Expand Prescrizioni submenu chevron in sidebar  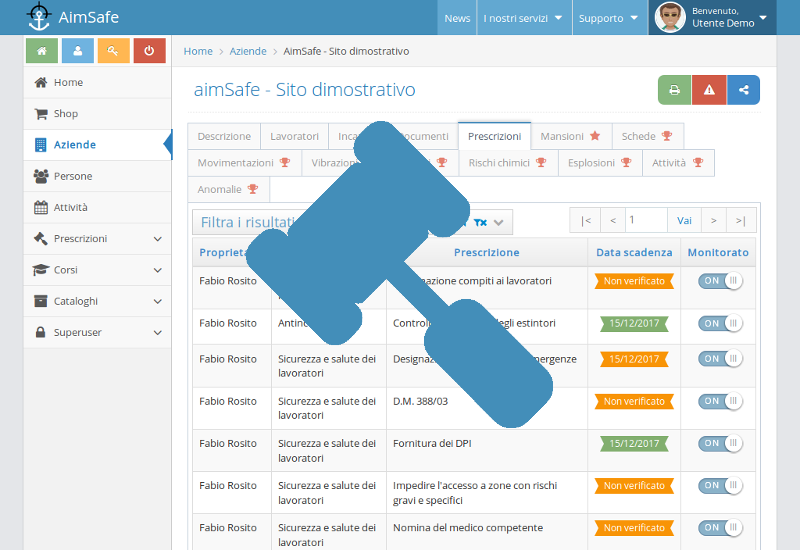158,239
